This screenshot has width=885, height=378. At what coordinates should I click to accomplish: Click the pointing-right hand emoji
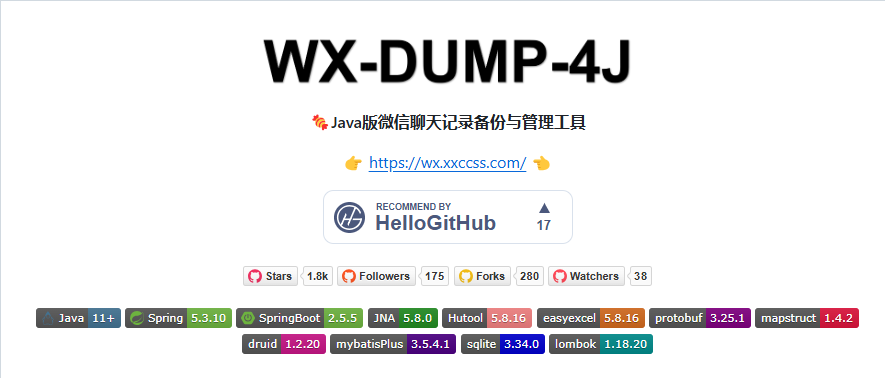(x=353, y=164)
